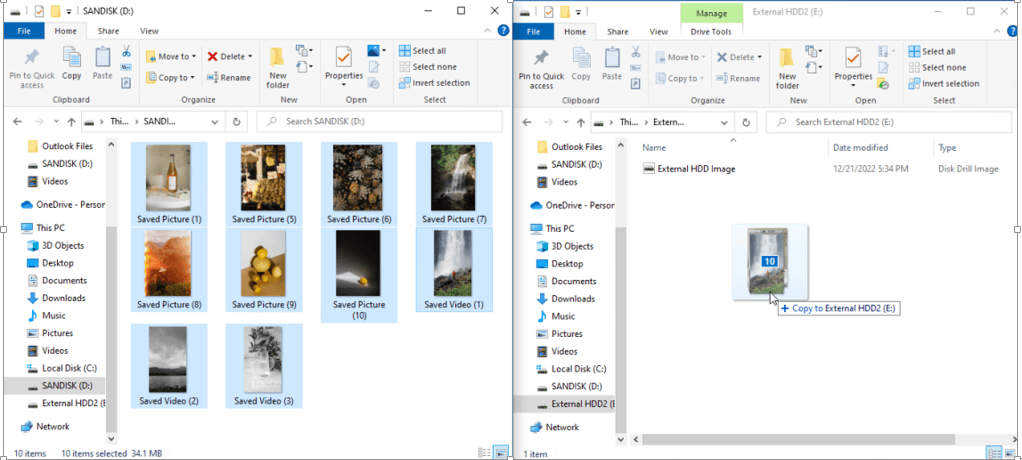Image resolution: width=1022 pixels, height=460 pixels.
Task: Open OneDrive in External HDD2 sidebar
Action: [572, 205]
